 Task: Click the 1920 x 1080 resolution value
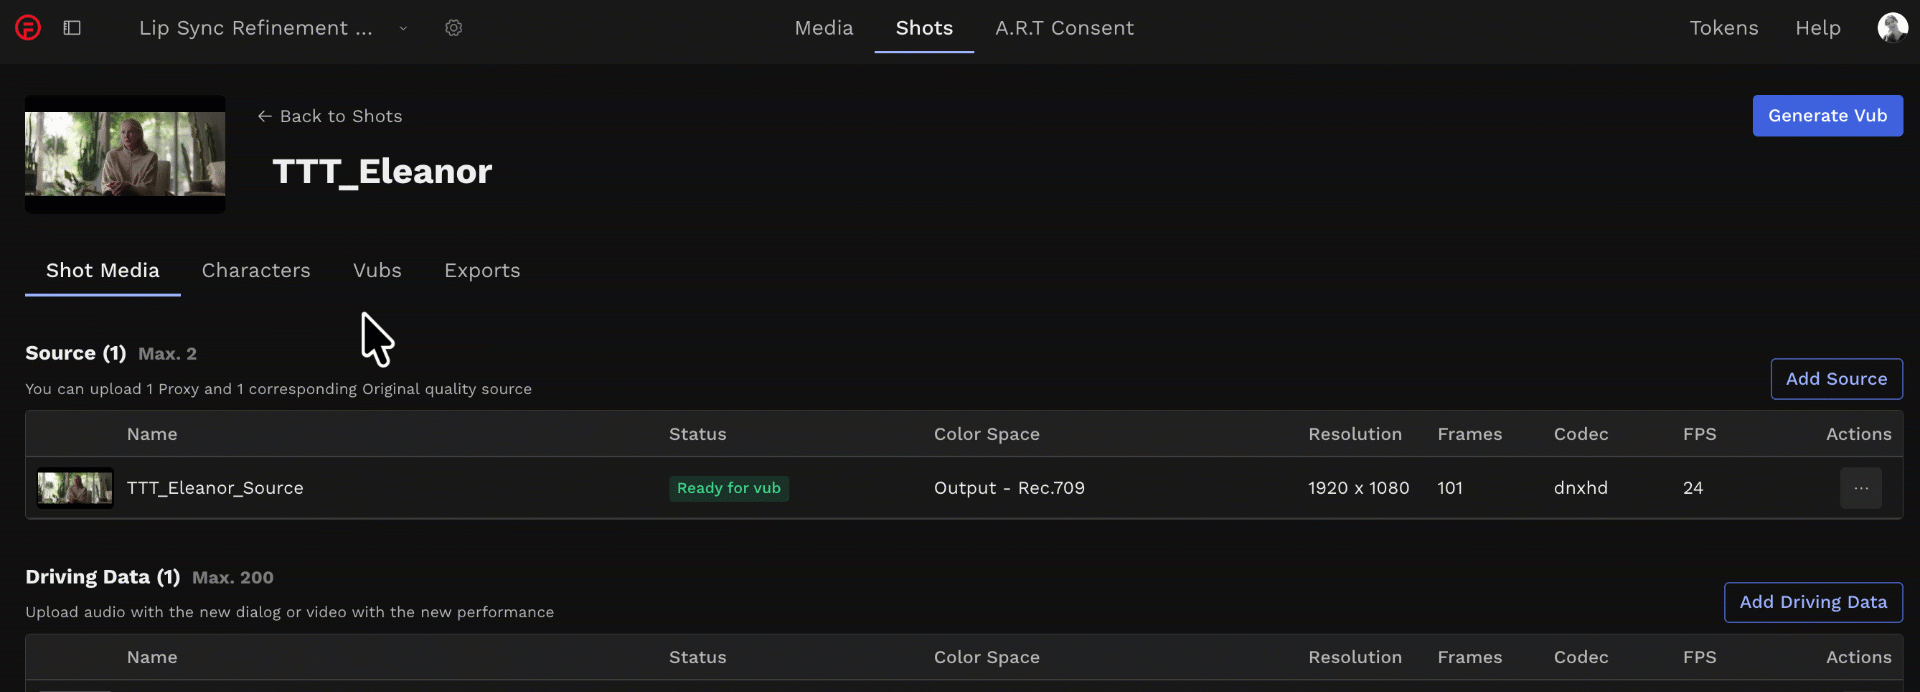tap(1358, 488)
